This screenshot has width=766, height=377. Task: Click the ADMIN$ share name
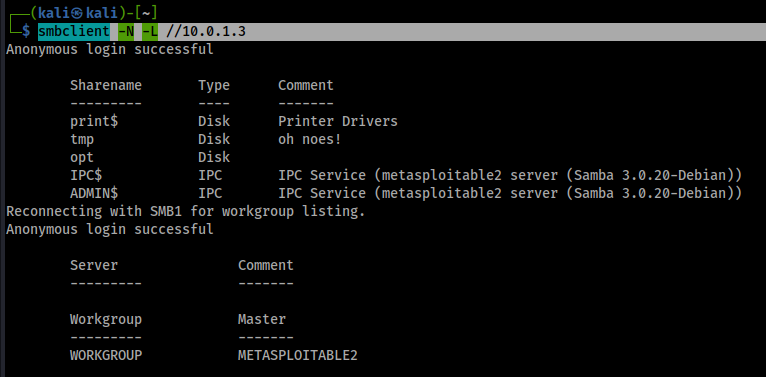(94, 193)
